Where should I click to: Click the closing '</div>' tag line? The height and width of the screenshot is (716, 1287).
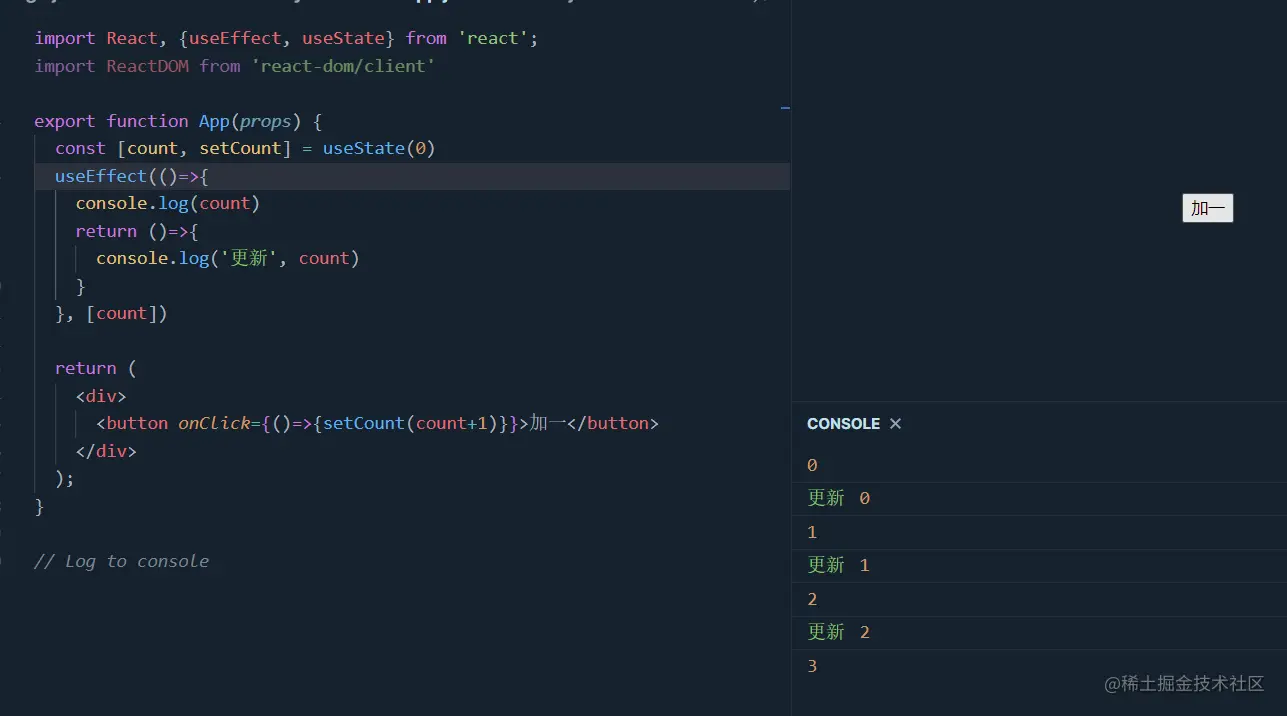click(x=106, y=451)
